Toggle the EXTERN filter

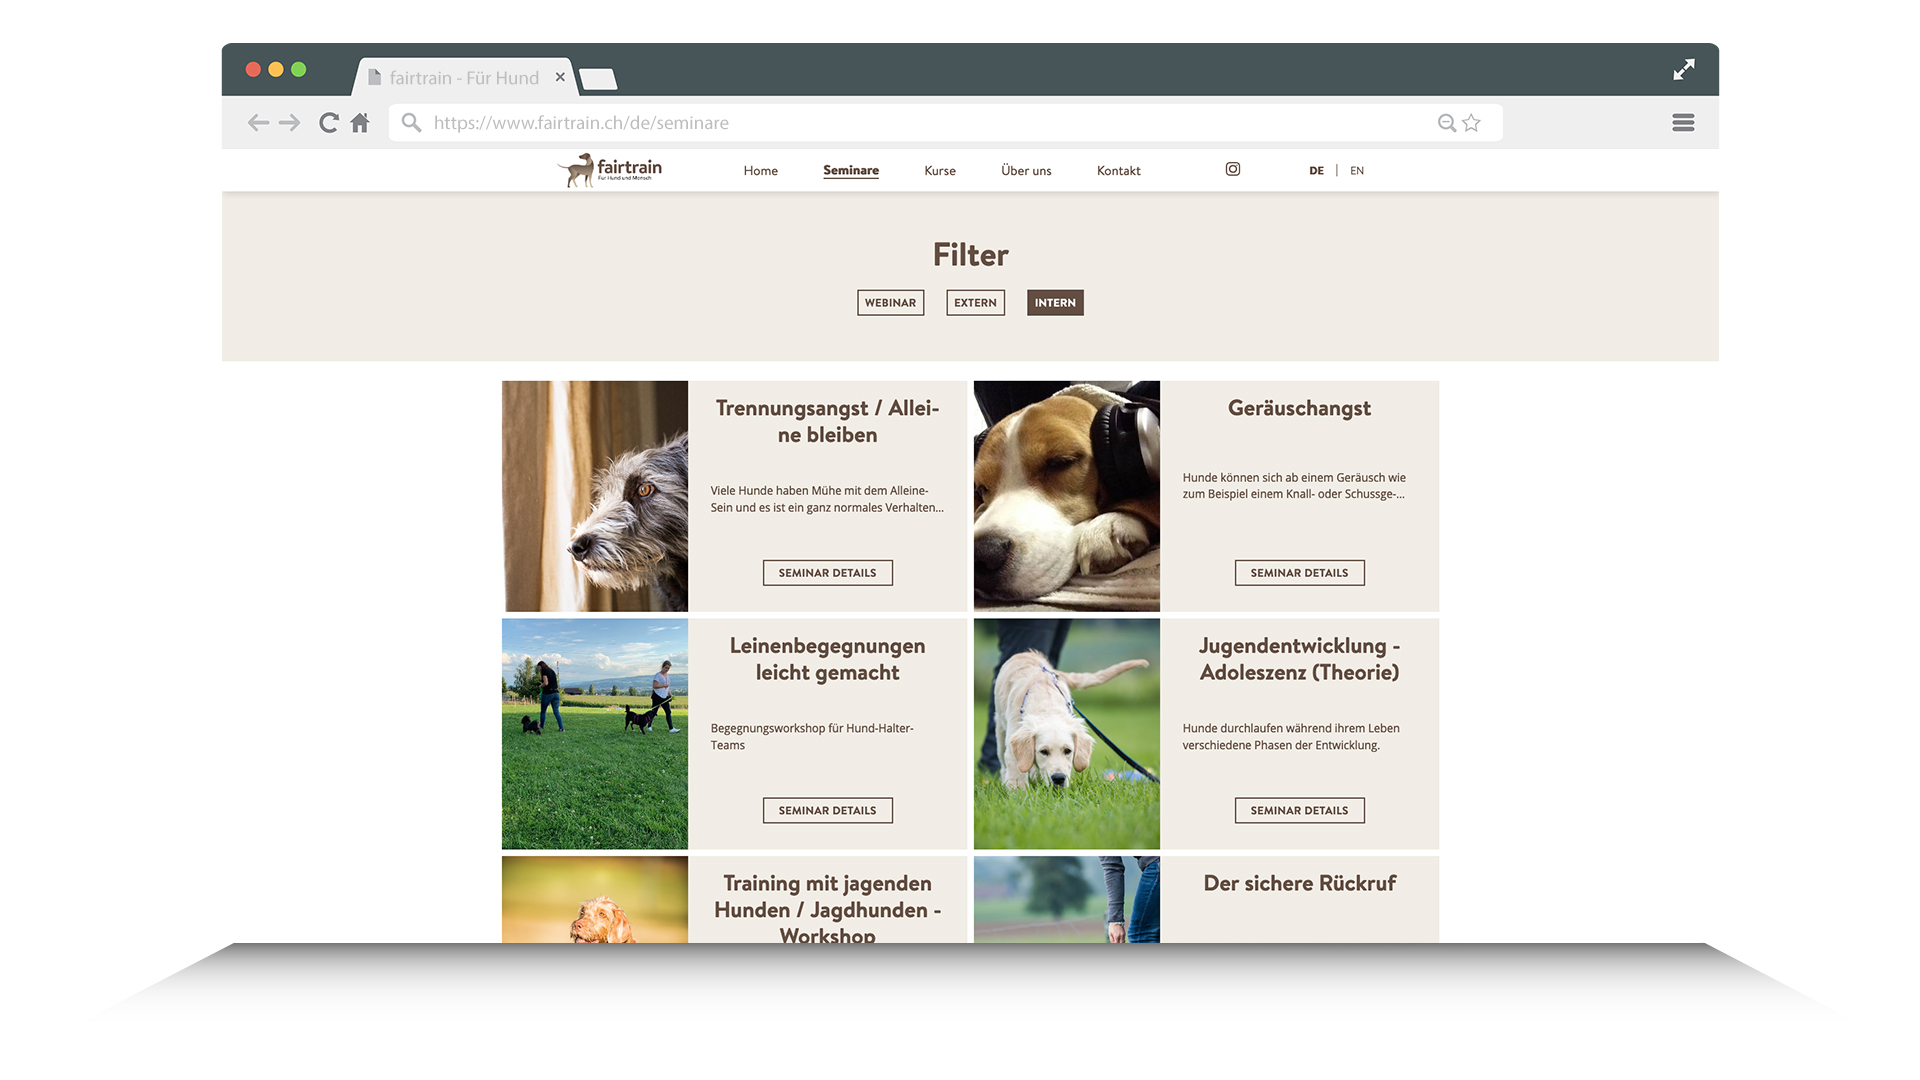[x=975, y=303]
